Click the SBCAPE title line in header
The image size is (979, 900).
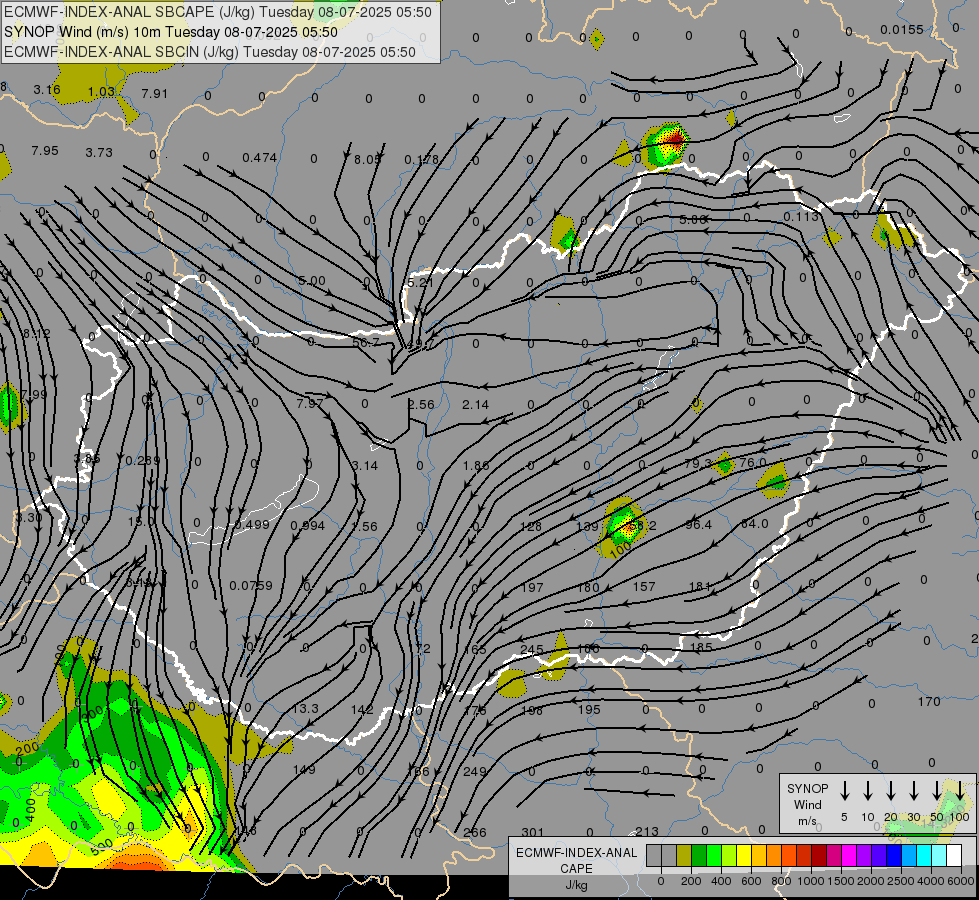point(217,12)
